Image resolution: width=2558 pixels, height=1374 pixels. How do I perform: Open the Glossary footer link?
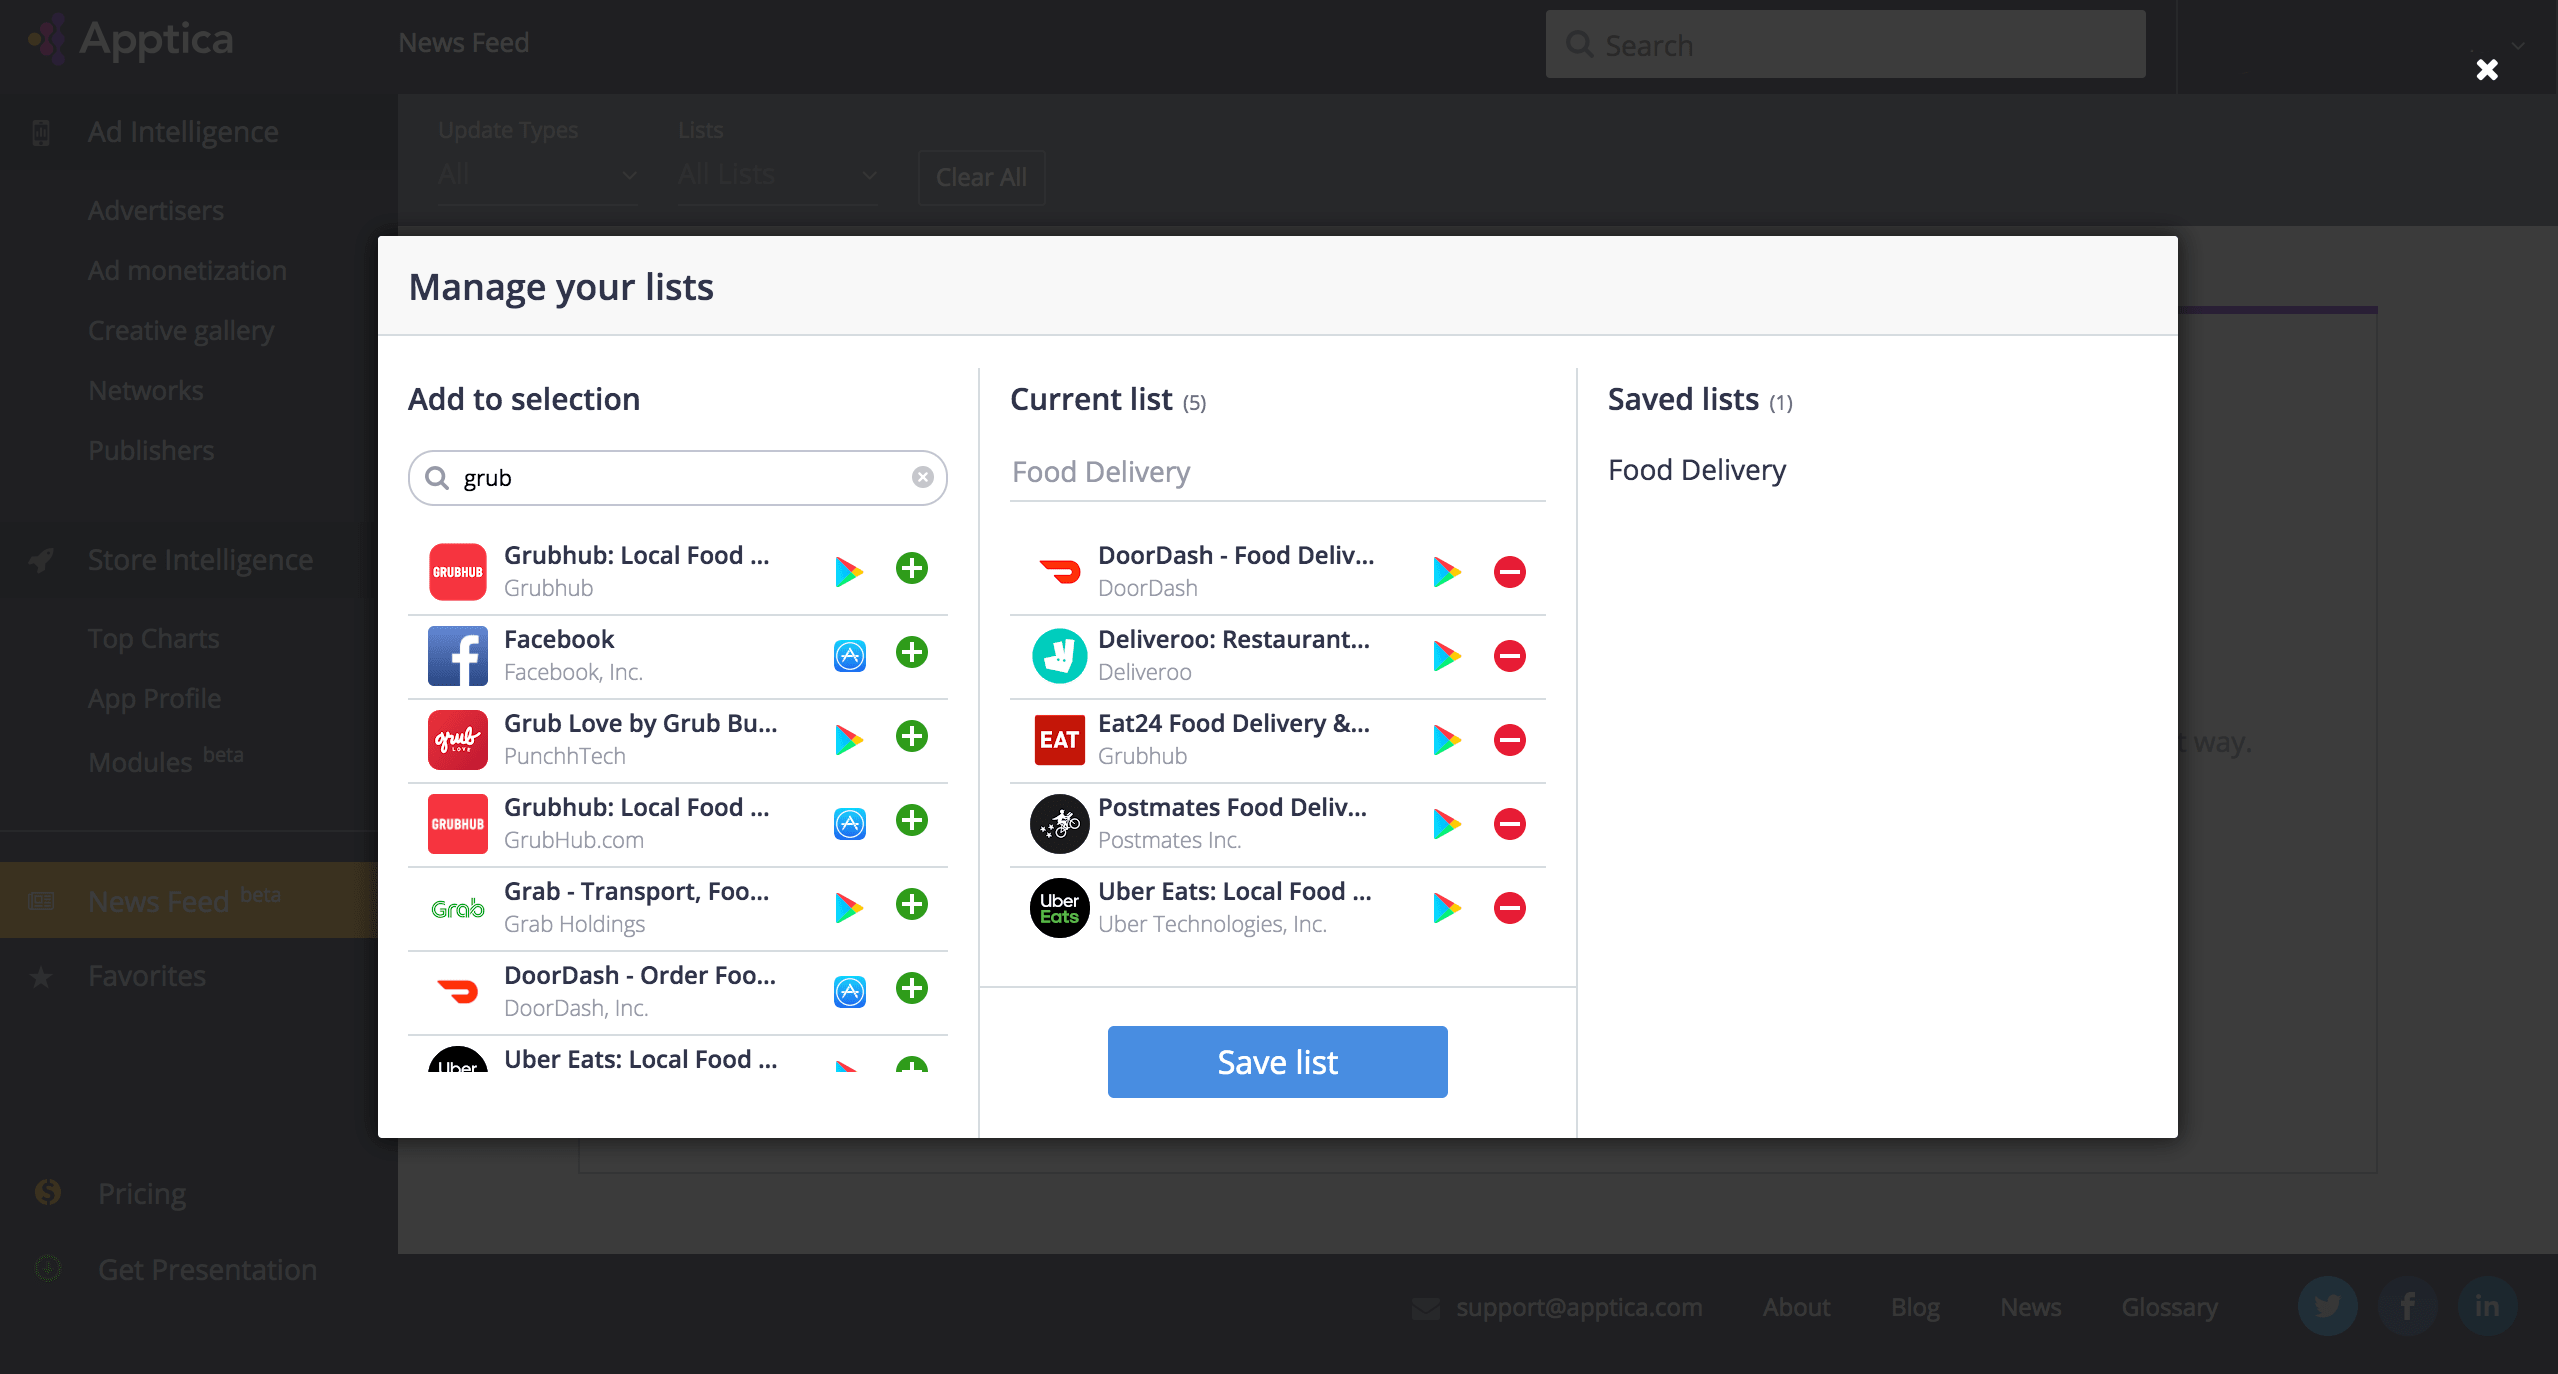[x=2169, y=1307]
